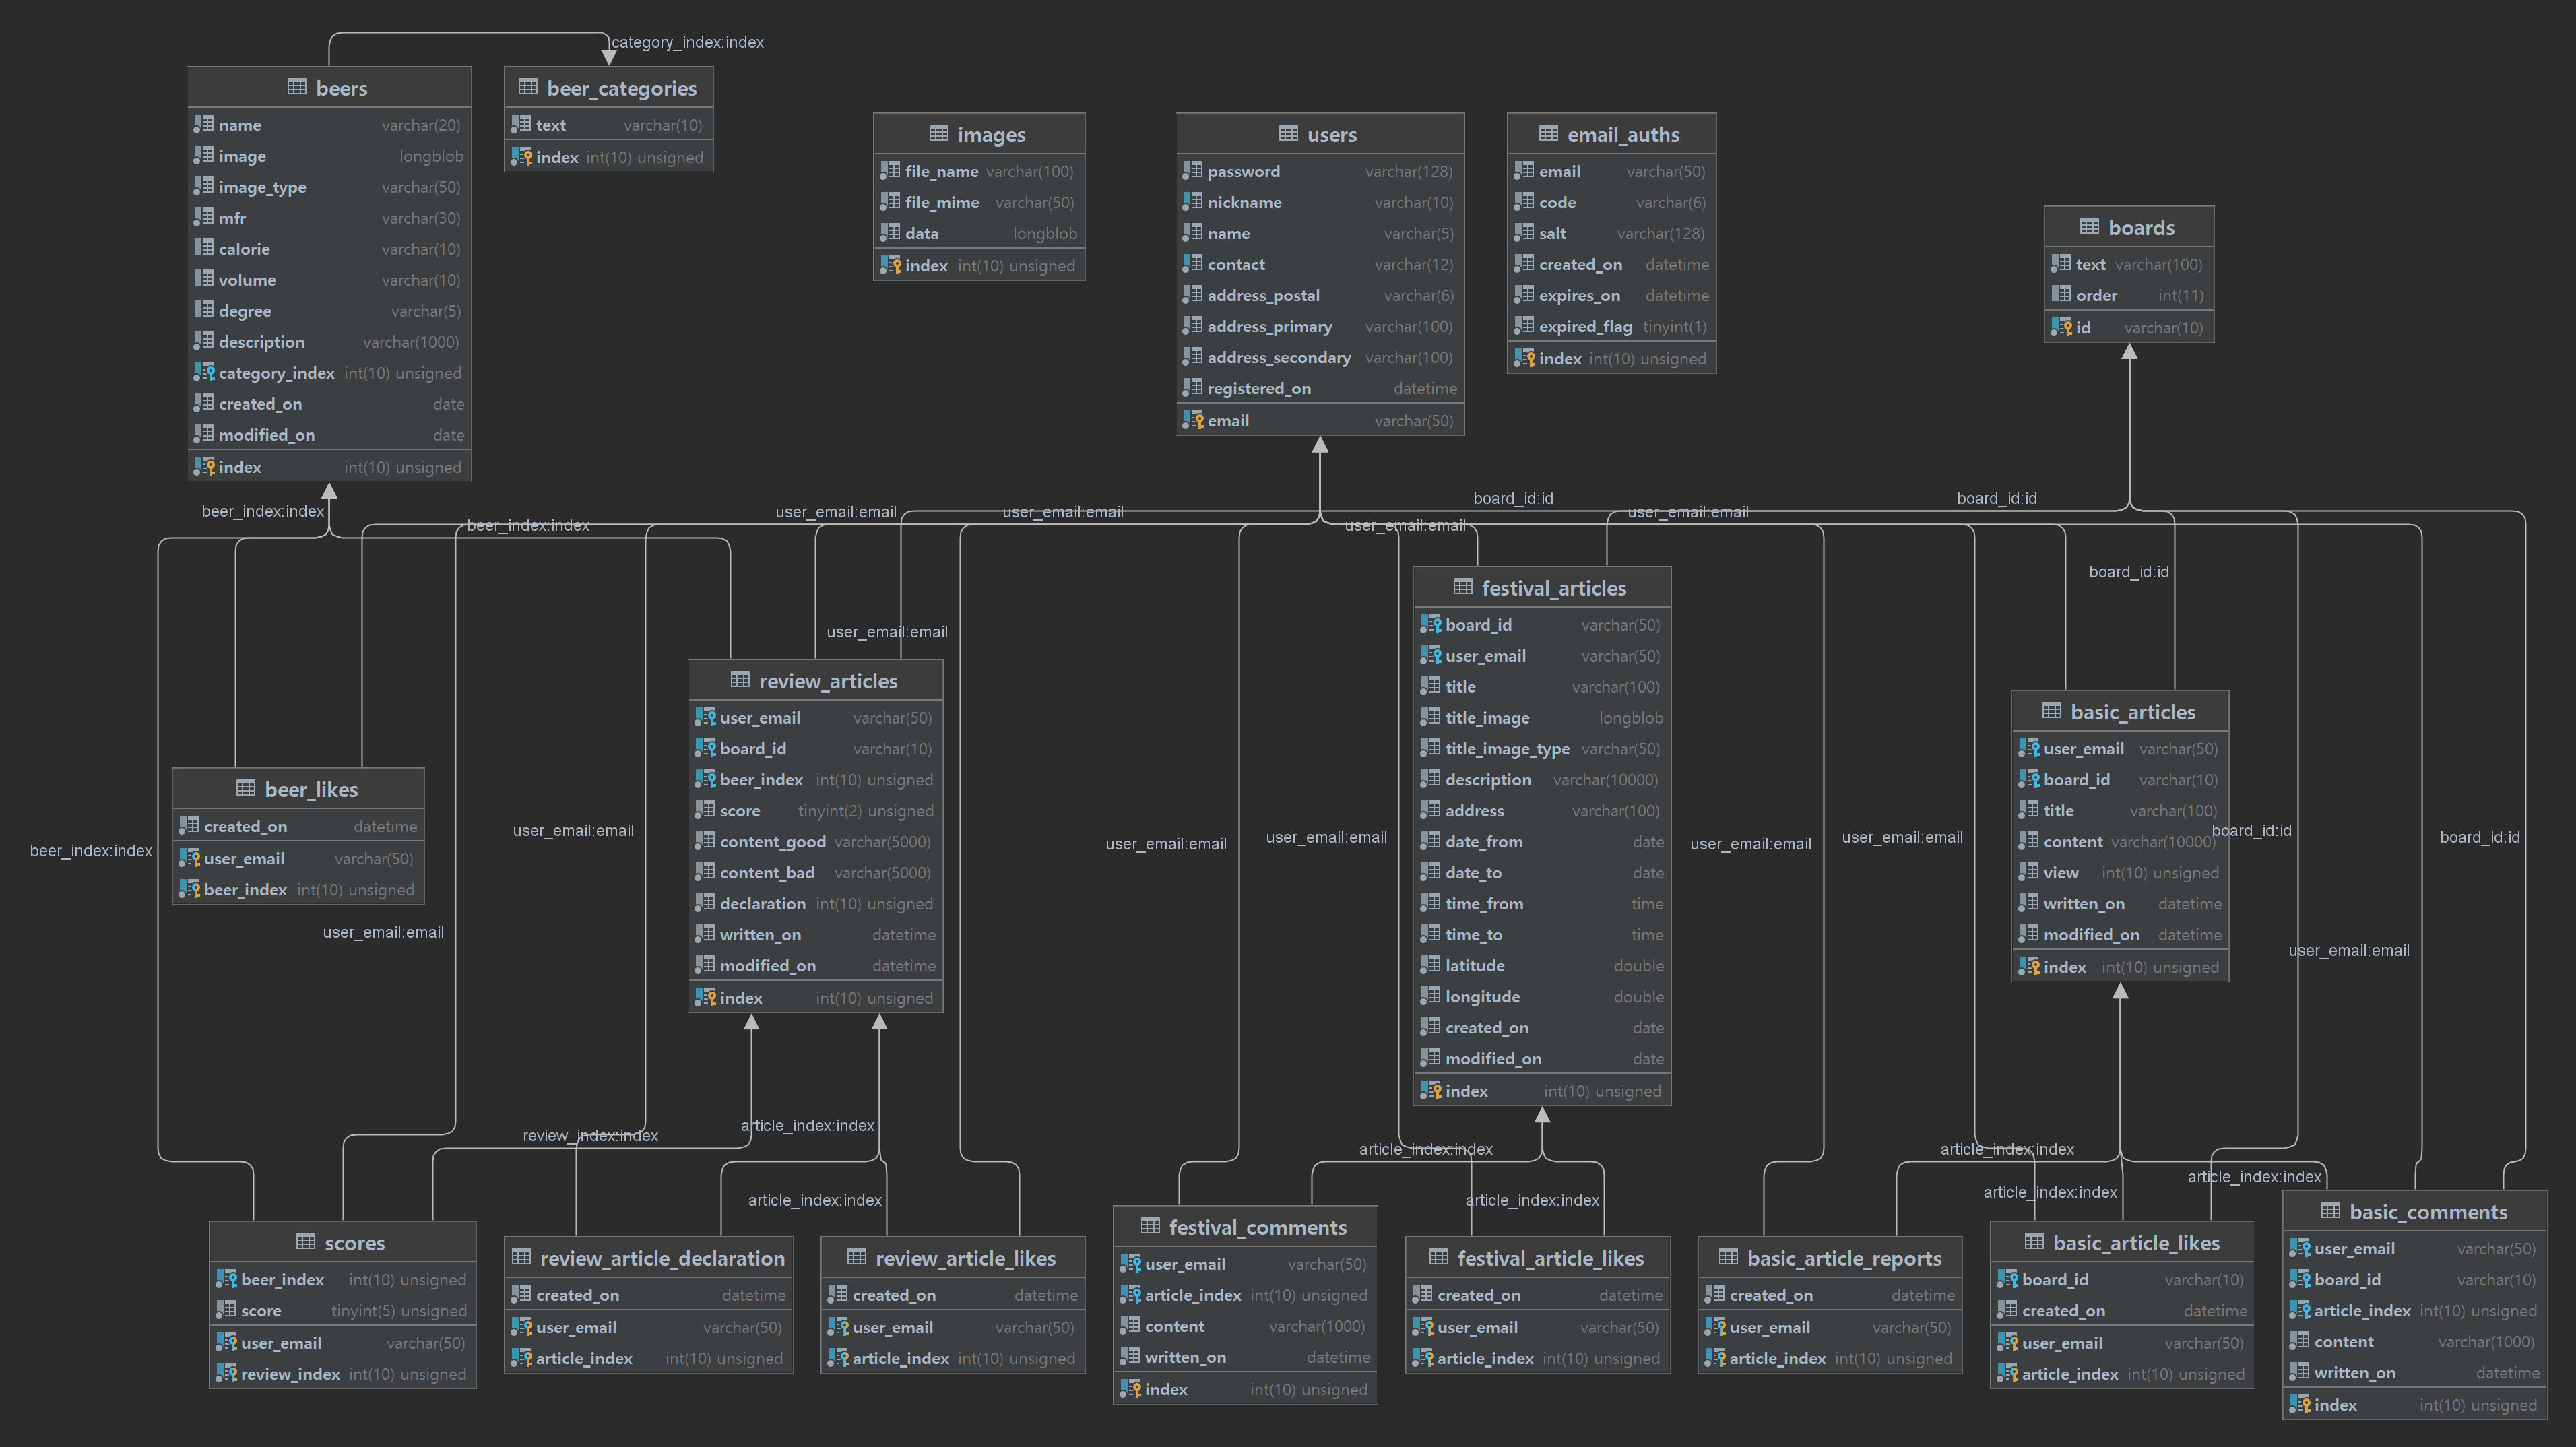Click the boards table header icon
This screenshot has width=2576, height=1447.
click(2089, 226)
